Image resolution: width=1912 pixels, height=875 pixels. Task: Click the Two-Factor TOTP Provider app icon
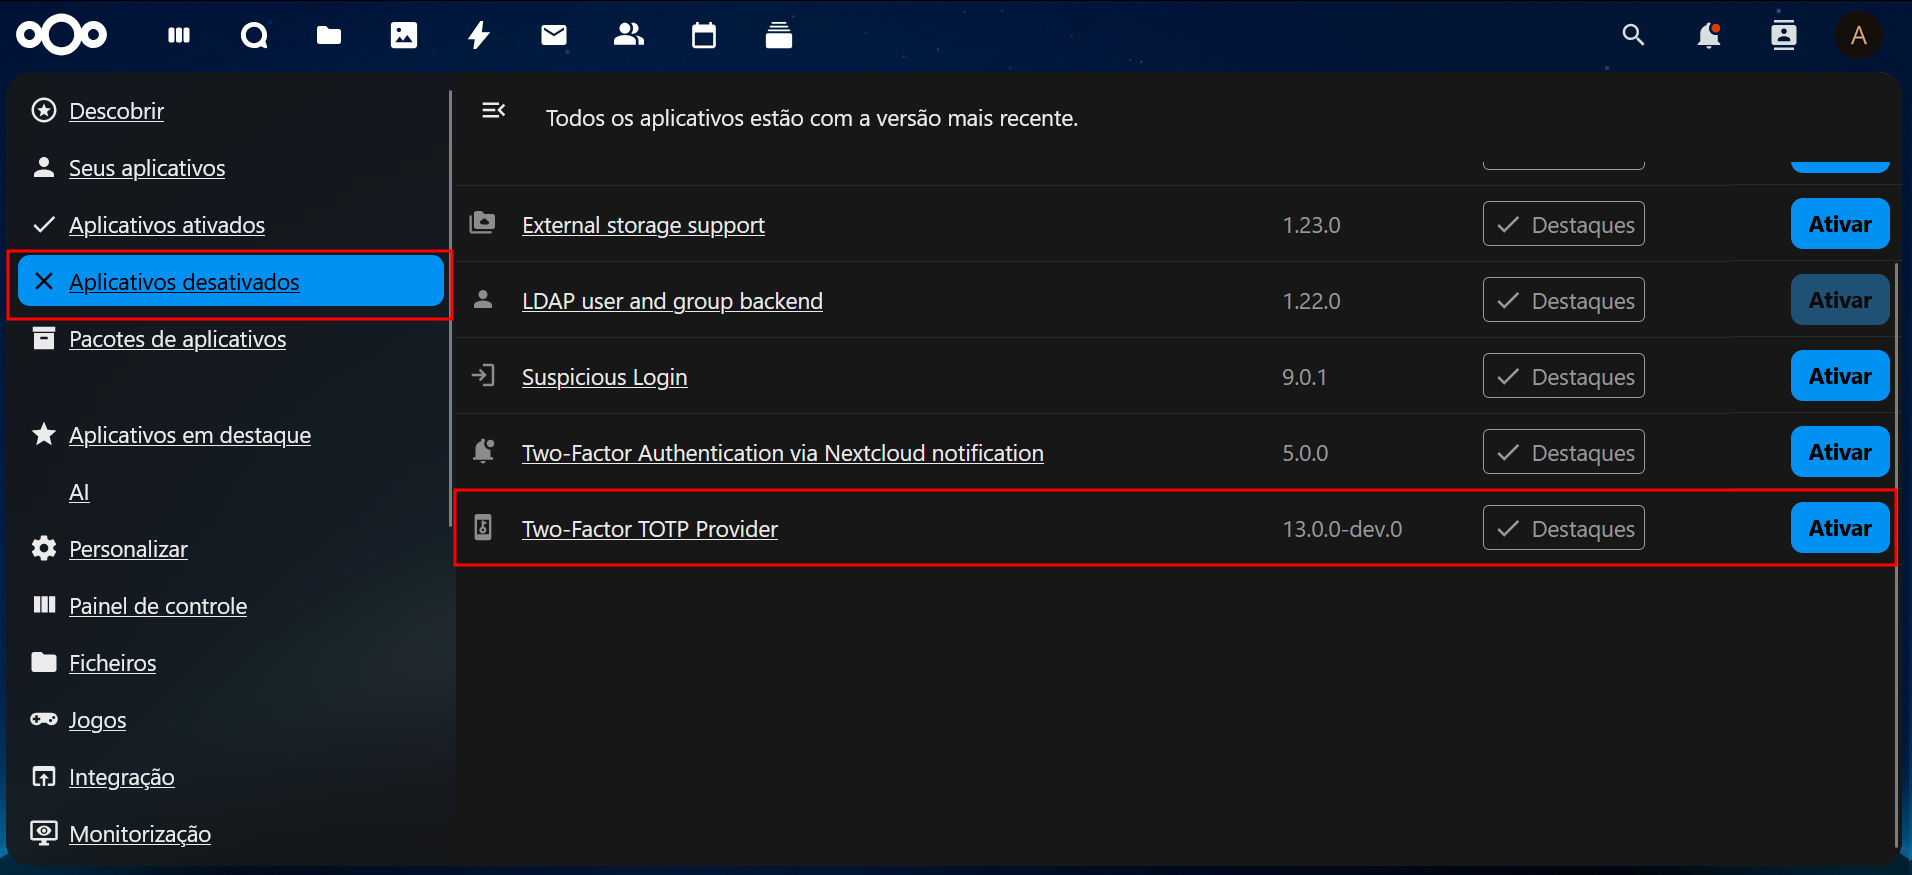point(483,527)
